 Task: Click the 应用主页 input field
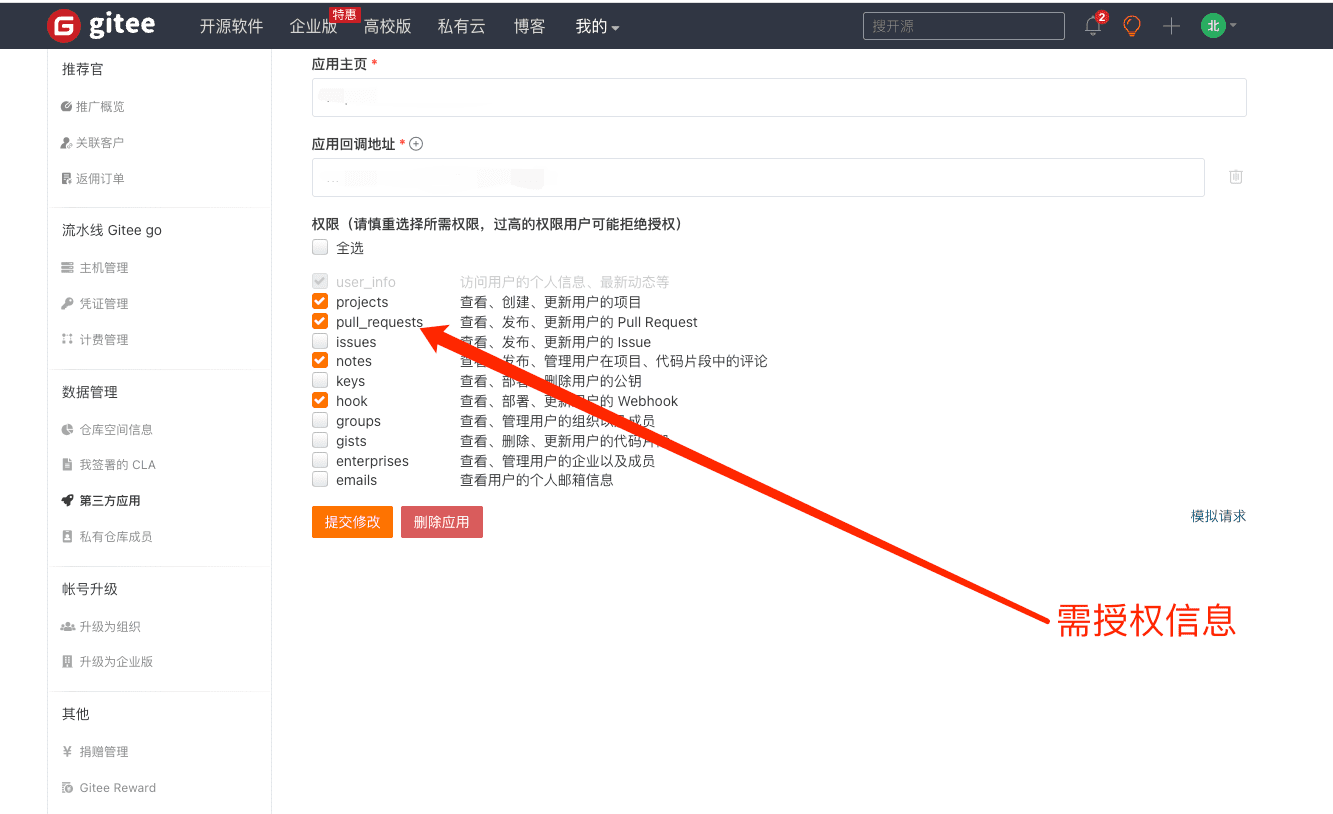779,97
